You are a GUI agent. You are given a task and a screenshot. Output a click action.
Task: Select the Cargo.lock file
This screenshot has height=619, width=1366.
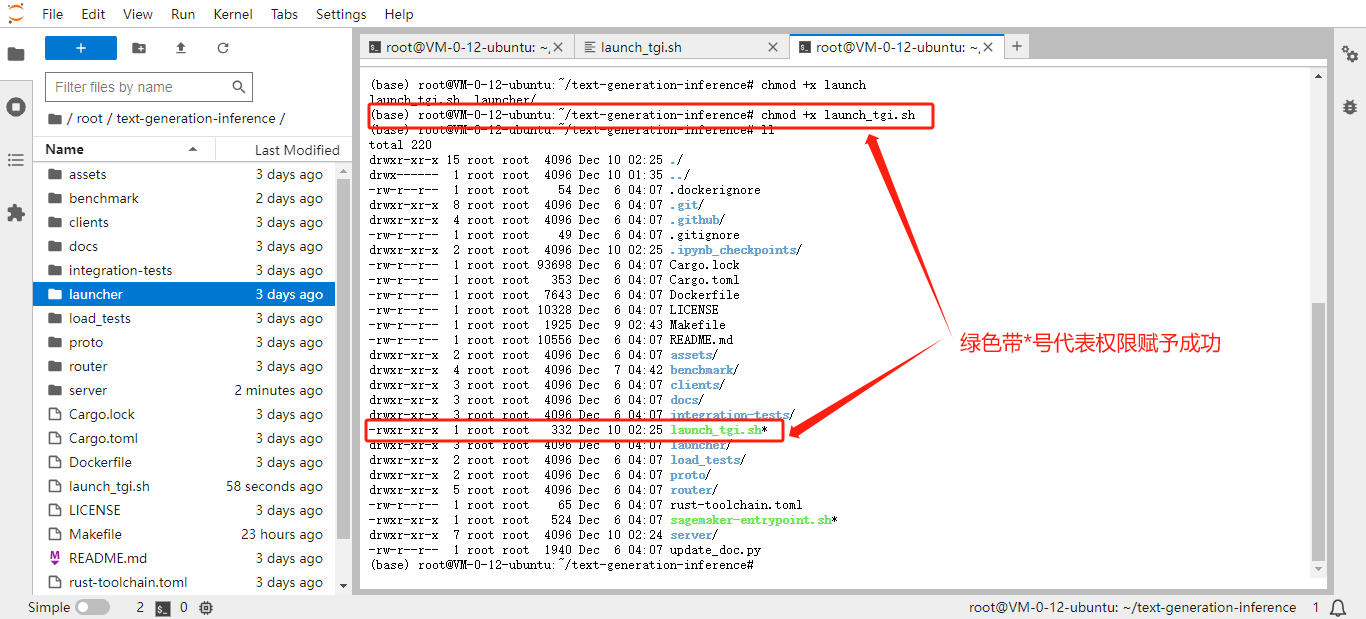point(184,414)
